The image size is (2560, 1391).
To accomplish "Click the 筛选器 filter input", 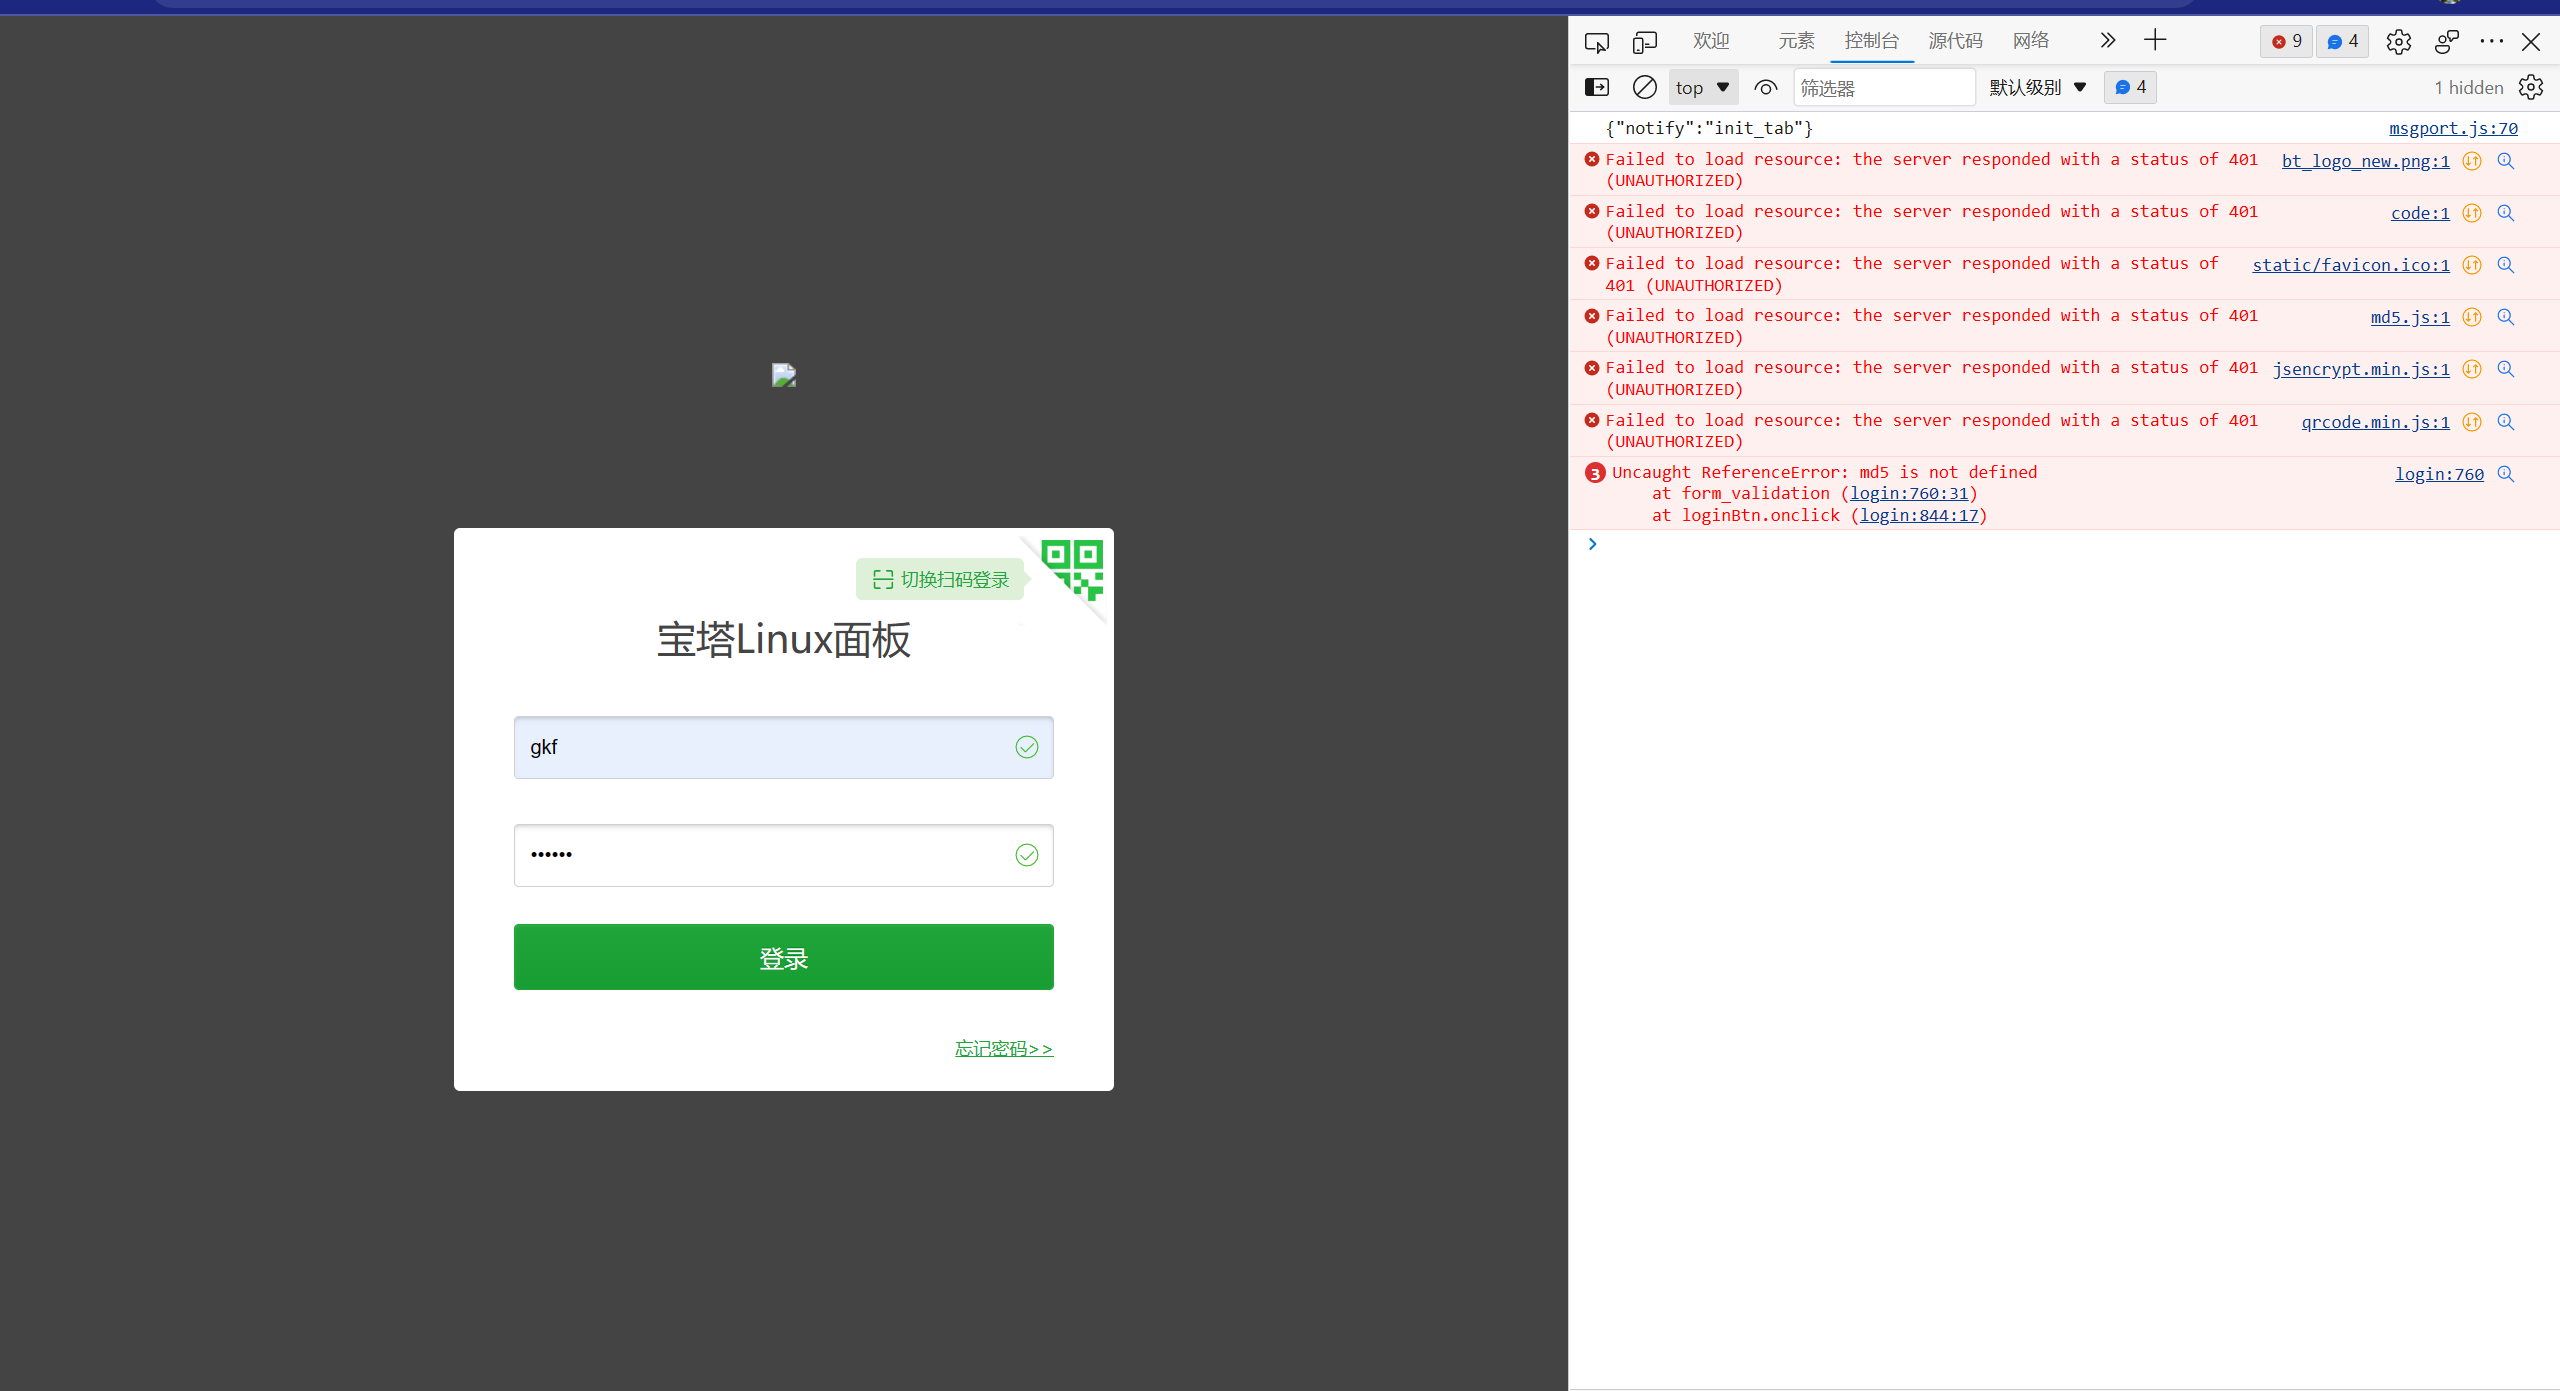I will click(1884, 88).
